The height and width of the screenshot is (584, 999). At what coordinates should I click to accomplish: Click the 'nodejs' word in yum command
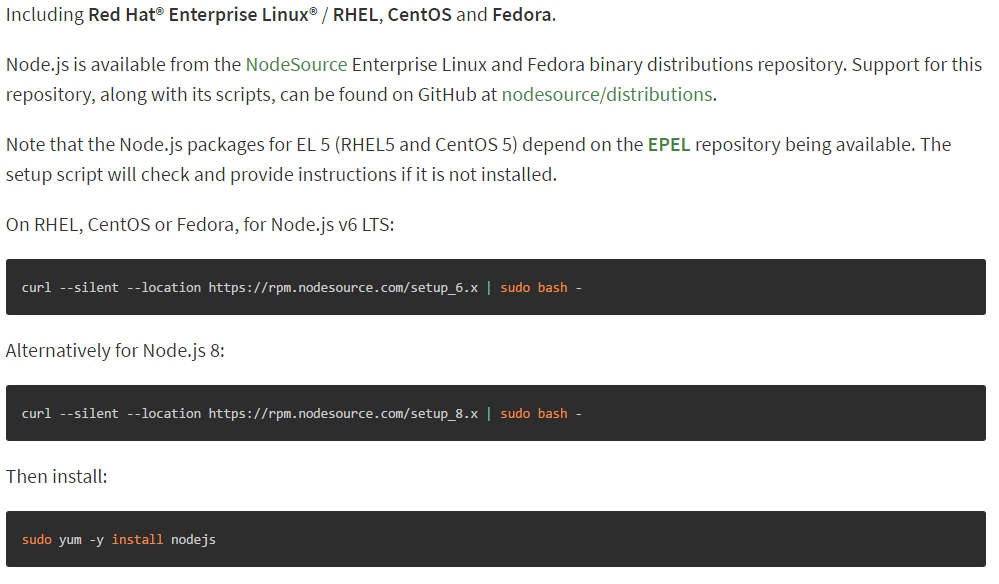[x=193, y=540]
